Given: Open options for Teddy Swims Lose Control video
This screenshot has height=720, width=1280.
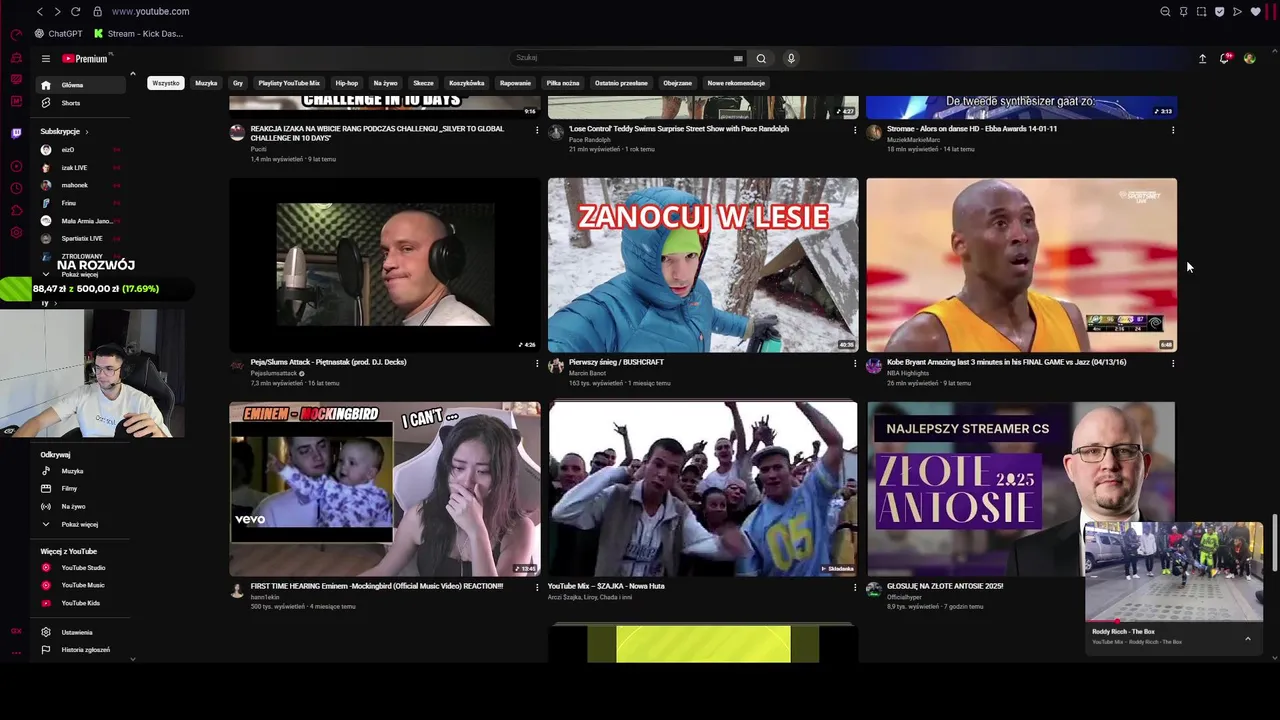Looking at the screenshot, I should [x=854, y=129].
